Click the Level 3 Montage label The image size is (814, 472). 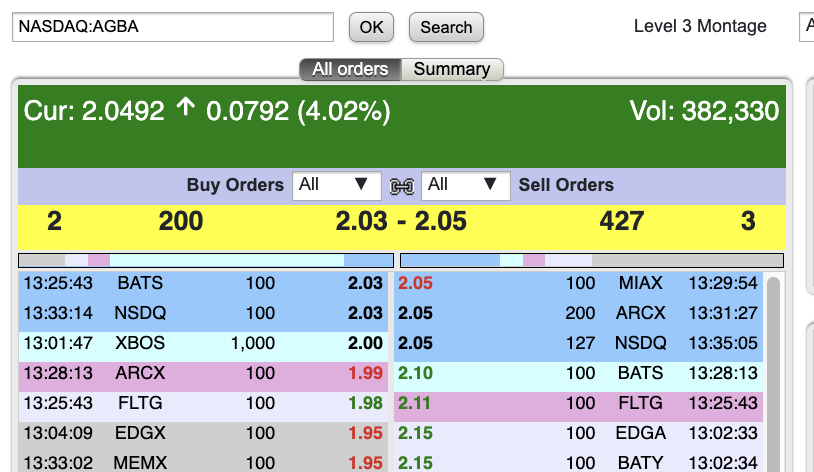[700, 26]
